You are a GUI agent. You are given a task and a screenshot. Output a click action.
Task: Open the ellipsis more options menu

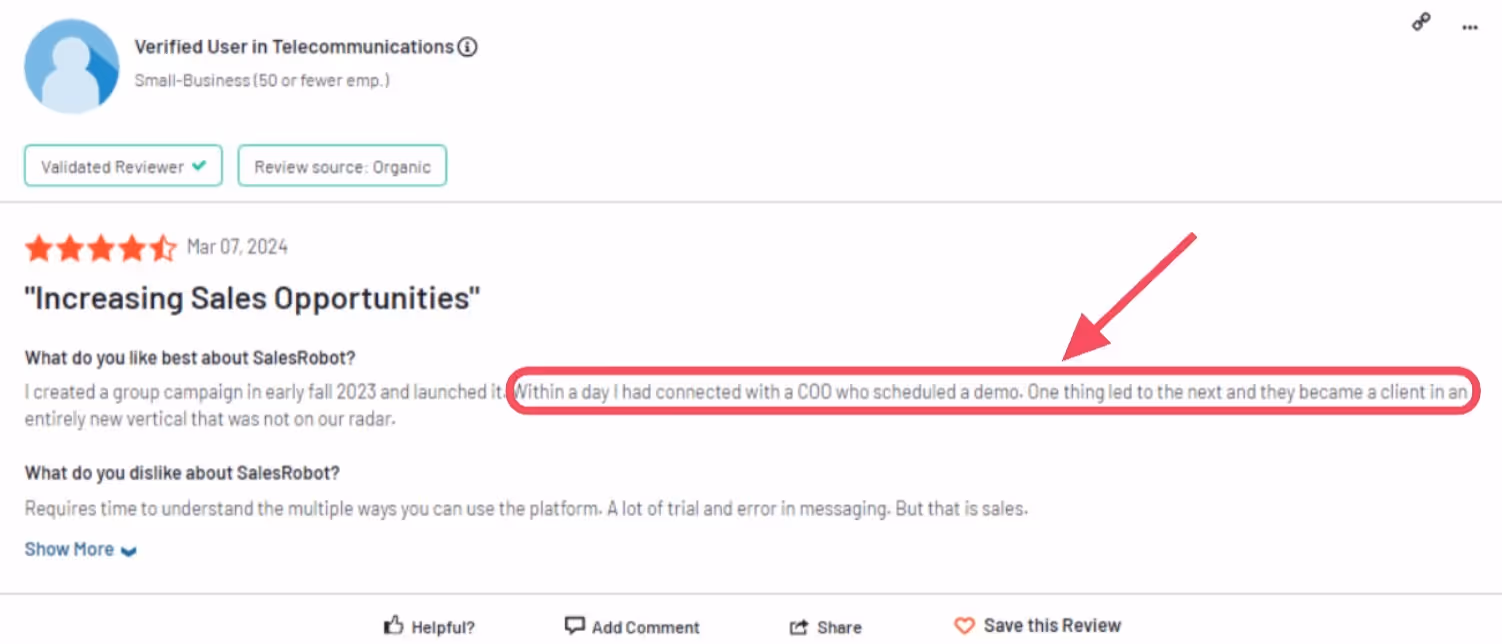pyautogui.click(x=1469, y=27)
